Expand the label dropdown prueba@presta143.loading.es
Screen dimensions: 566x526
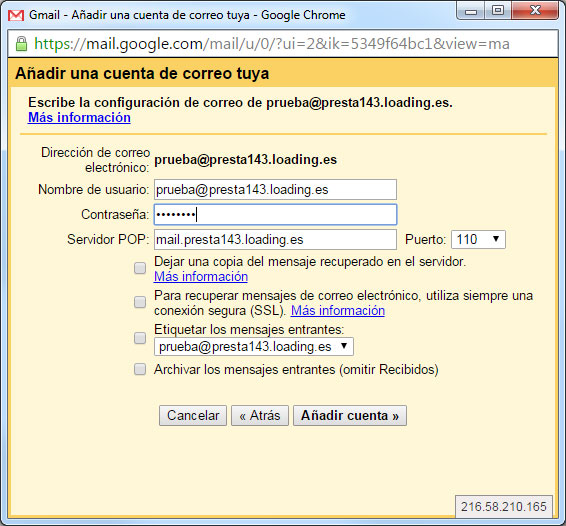[254, 347]
